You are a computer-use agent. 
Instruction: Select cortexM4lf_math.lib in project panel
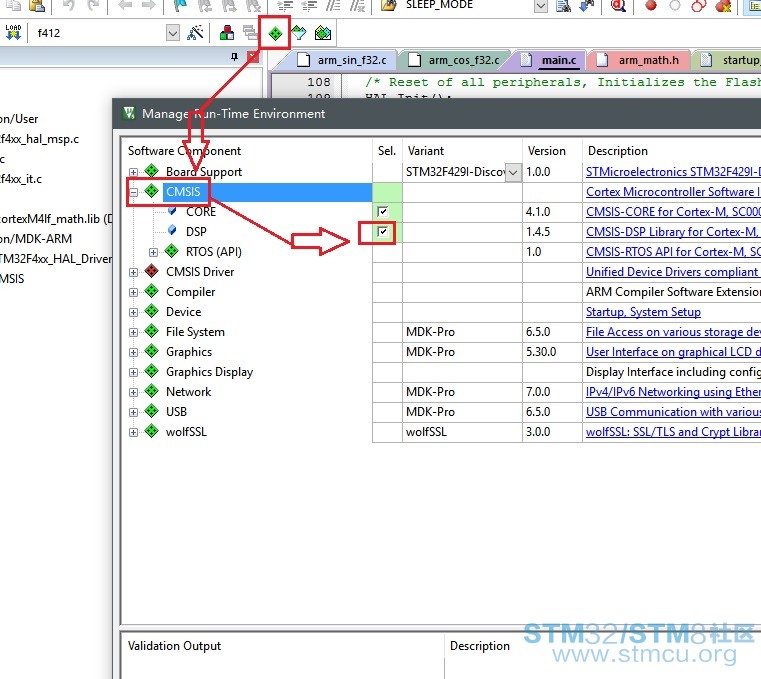(56, 218)
